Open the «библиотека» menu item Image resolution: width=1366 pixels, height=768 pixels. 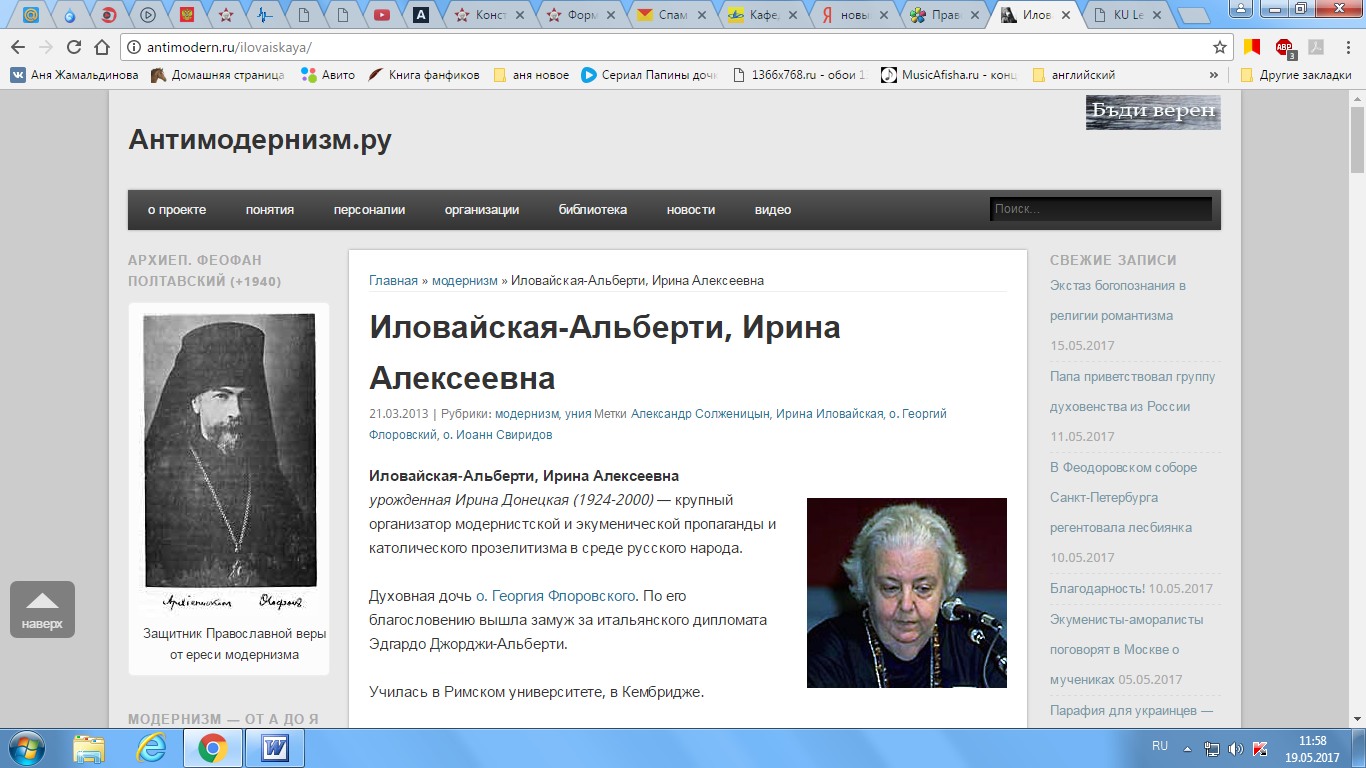click(593, 210)
